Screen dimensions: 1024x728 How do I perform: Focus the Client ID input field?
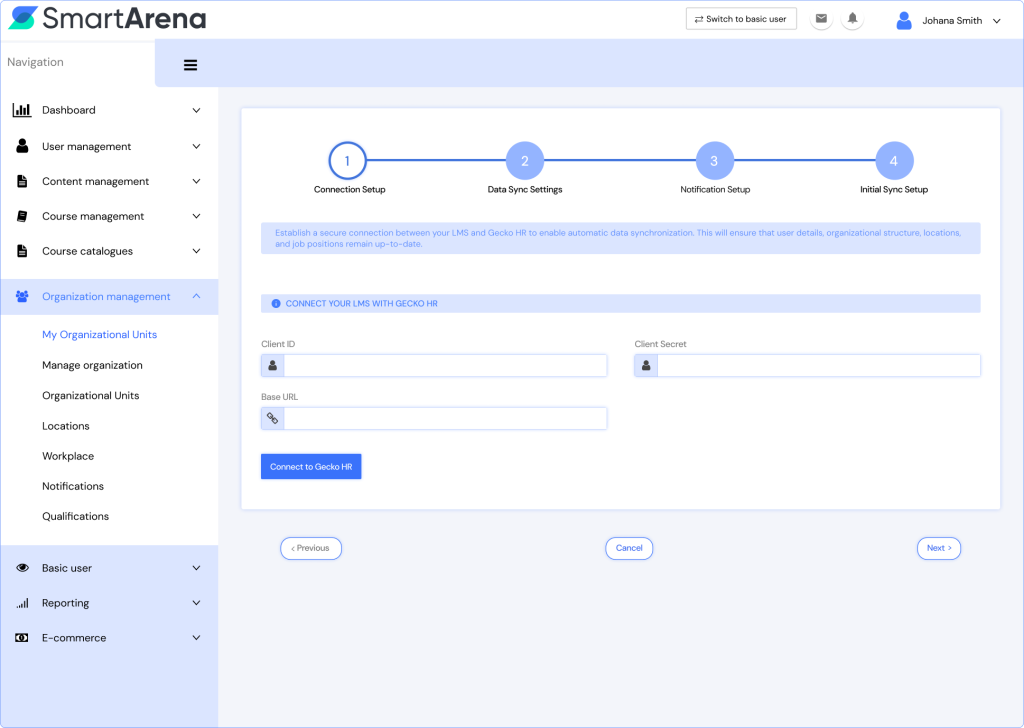click(x=445, y=366)
